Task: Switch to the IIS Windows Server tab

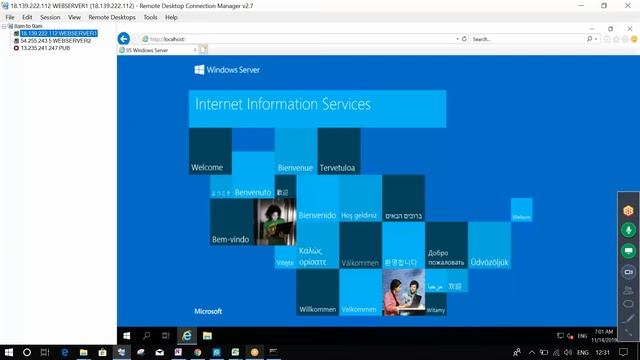Action: [x=158, y=50]
